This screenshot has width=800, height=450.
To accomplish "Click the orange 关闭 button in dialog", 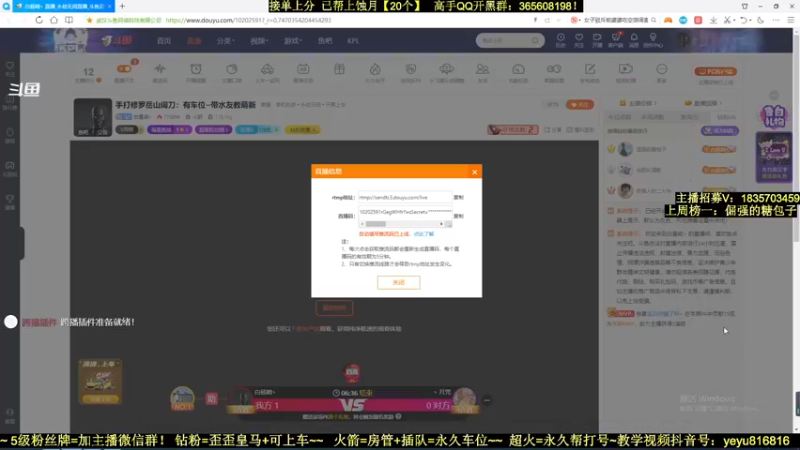I will [x=398, y=283].
